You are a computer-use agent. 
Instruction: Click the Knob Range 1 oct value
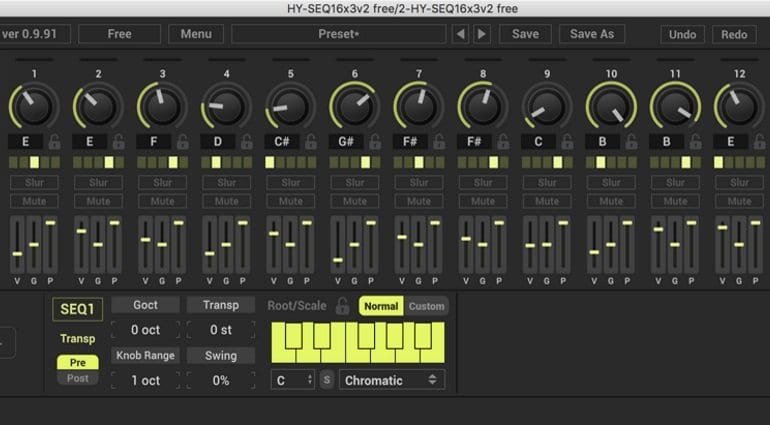pos(145,381)
